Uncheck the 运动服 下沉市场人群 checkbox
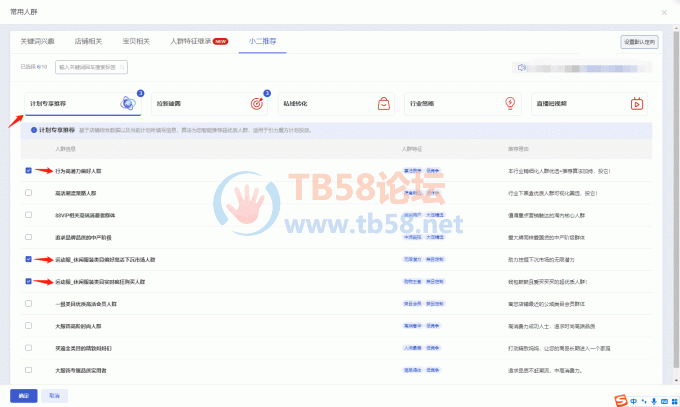 (x=29, y=259)
